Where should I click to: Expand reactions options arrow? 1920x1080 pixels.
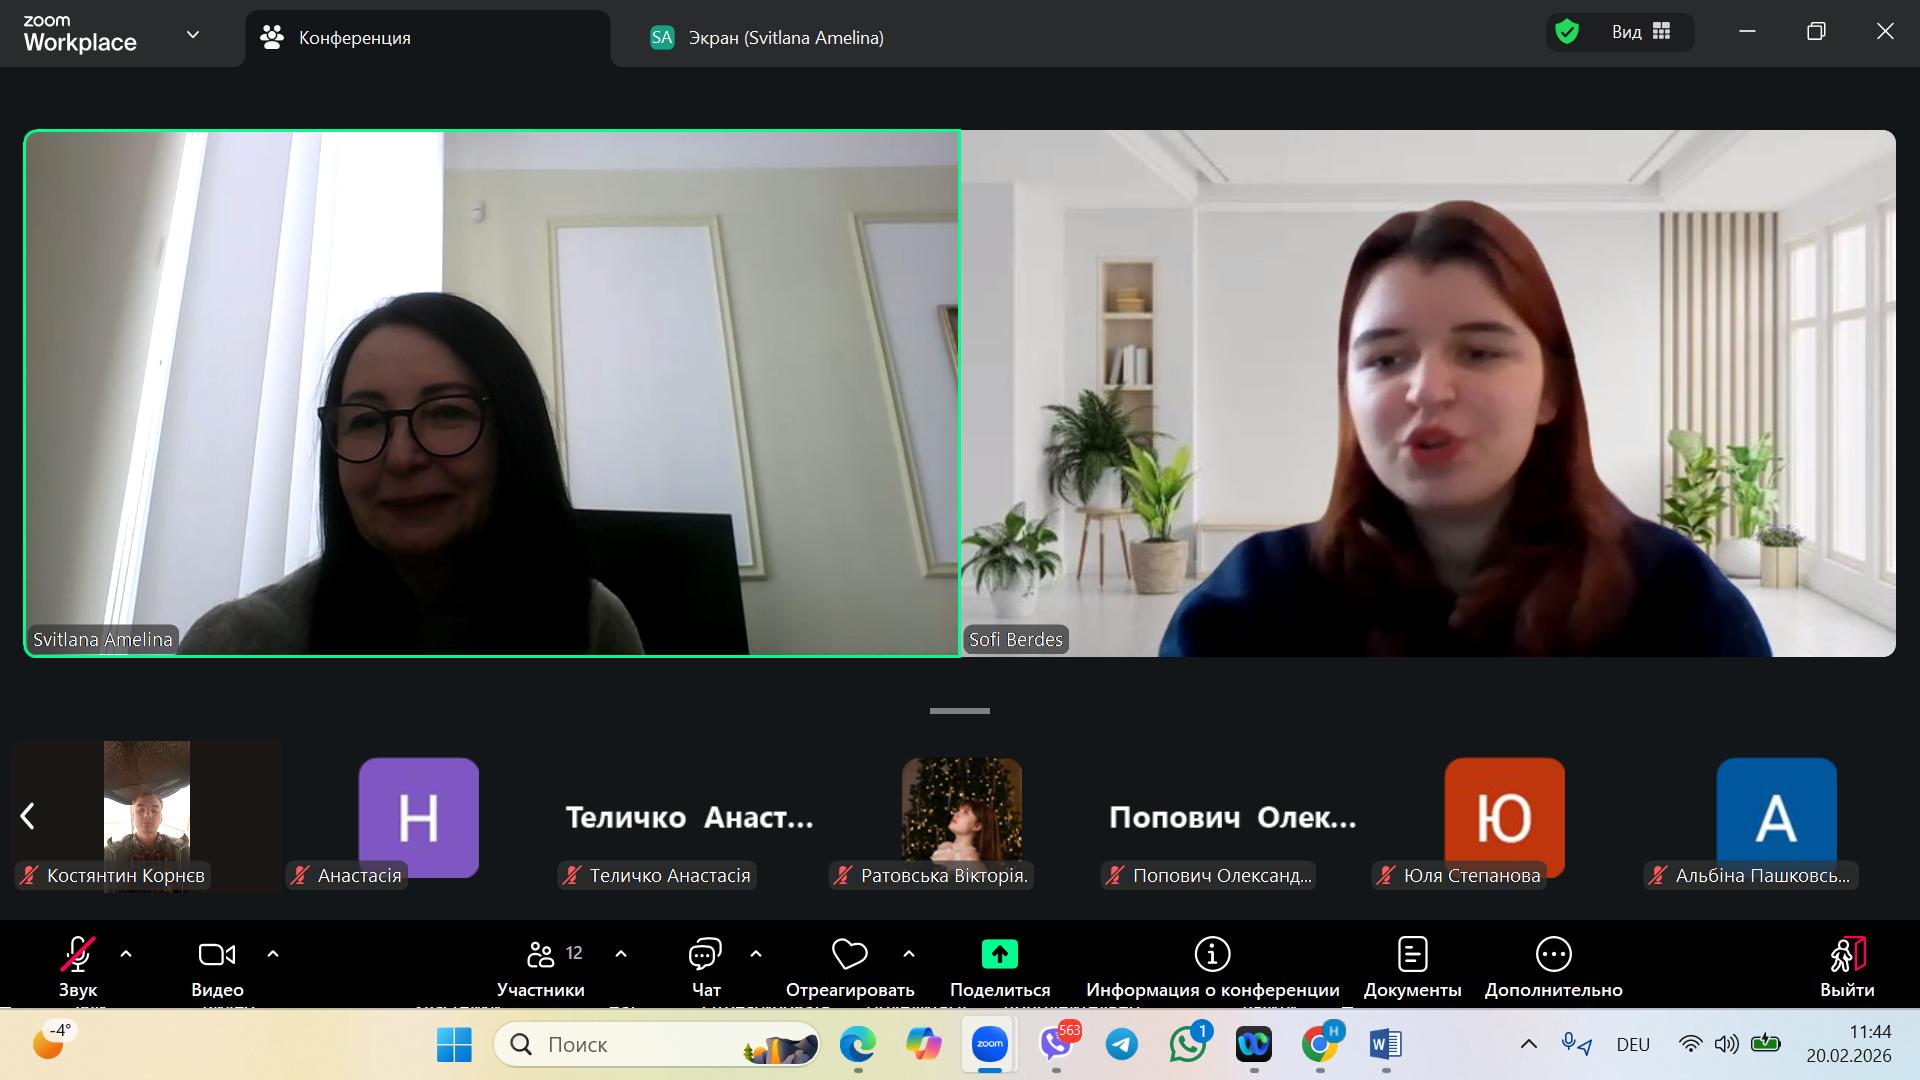click(x=909, y=954)
